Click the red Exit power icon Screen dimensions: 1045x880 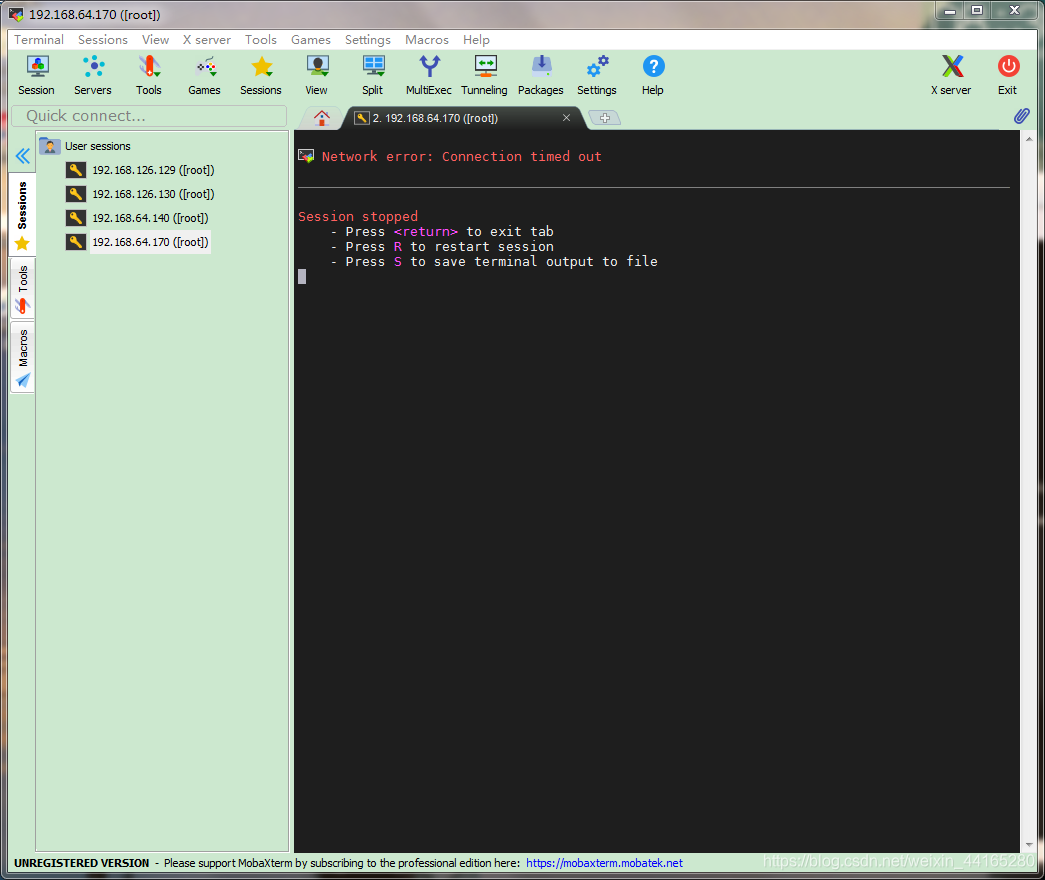click(x=1008, y=75)
